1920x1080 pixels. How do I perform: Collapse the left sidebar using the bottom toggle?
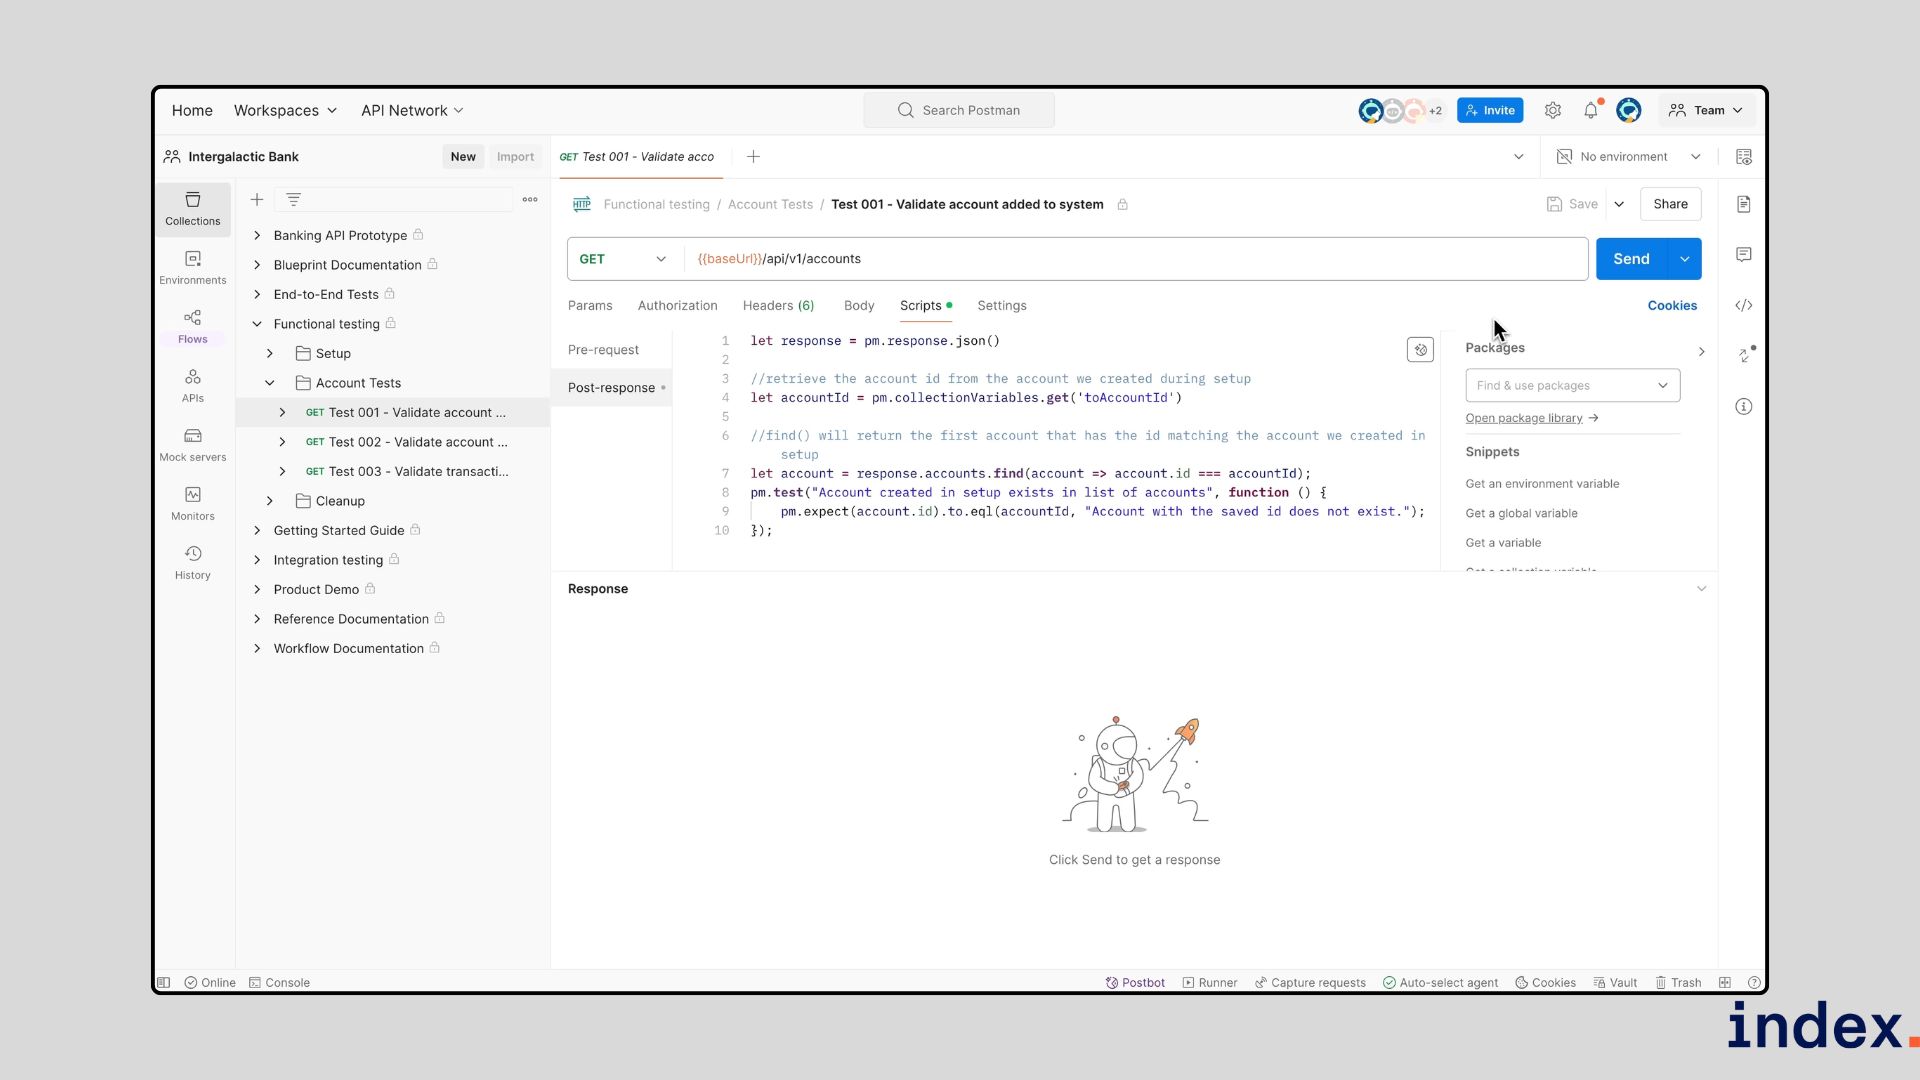pyautogui.click(x=163, y=982)
